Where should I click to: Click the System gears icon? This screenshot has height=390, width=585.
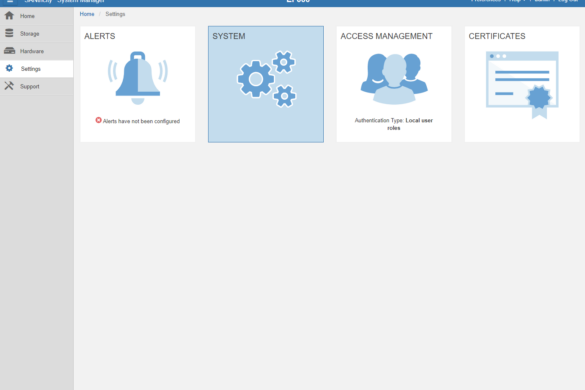click(267, 79)
